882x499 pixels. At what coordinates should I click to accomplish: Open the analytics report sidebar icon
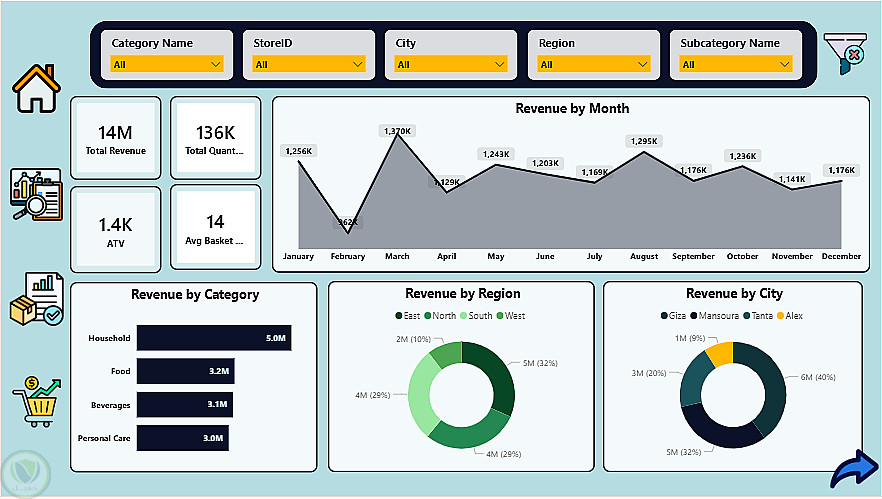pyautogui.click(x=36, y=194)
